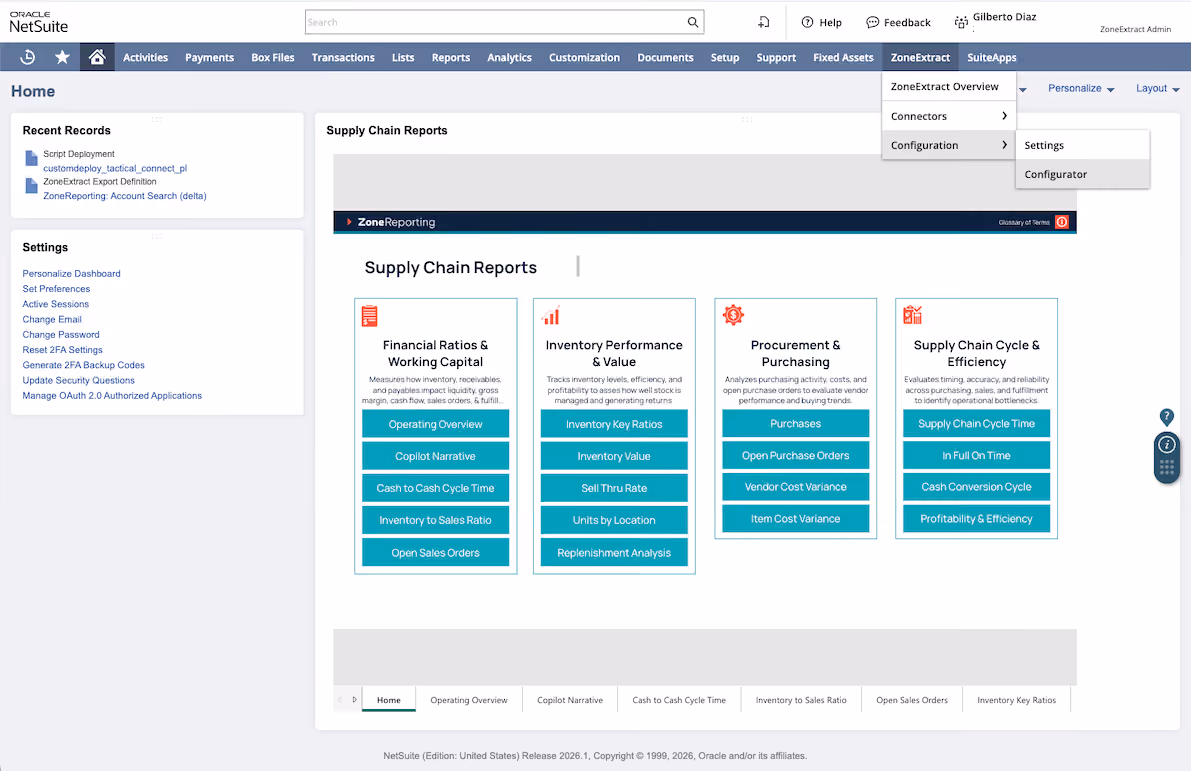The width and height of the screenshot is (1191, 771).
Task: Open the Feedback speech bubble icon
Action: (872, 22)
